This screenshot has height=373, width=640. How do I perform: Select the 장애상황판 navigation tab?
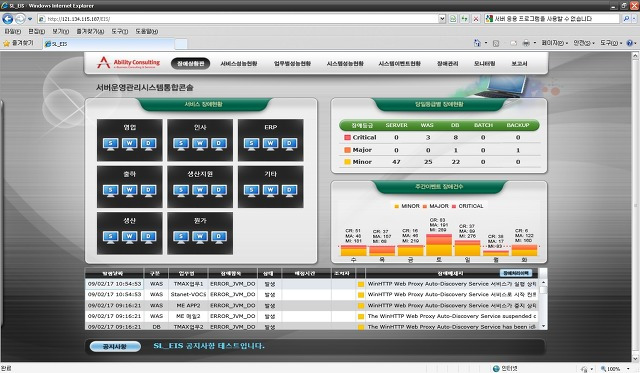click(x=191, y=64)
